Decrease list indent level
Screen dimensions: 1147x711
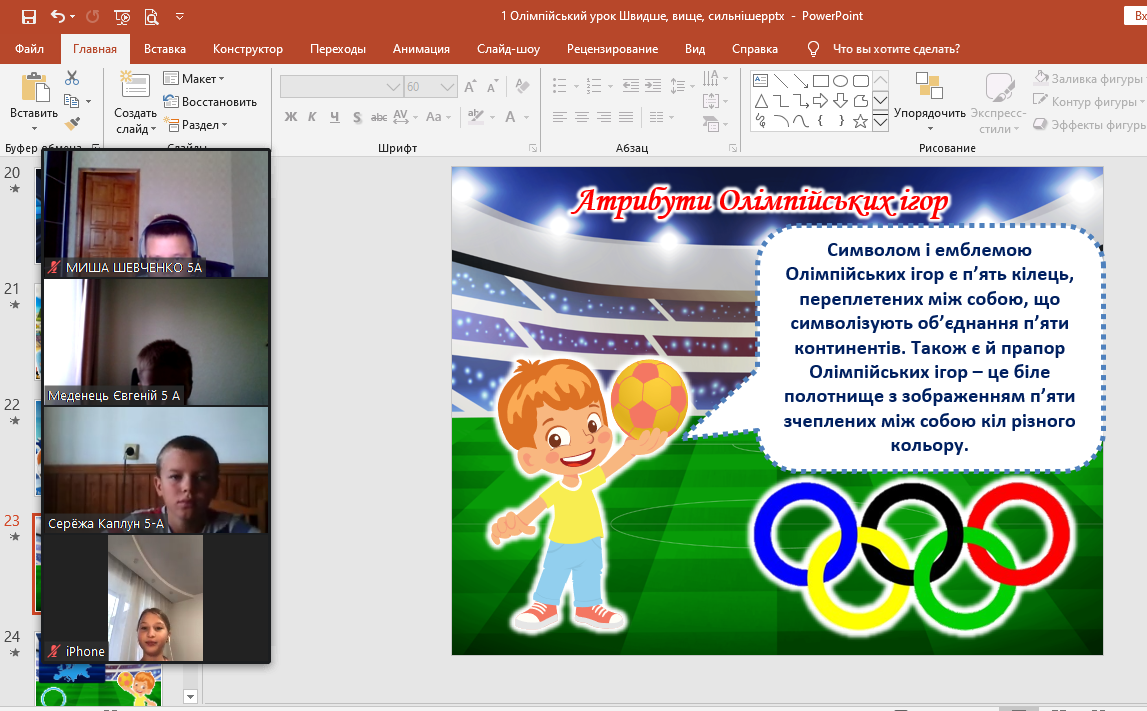tap(631, 86)
